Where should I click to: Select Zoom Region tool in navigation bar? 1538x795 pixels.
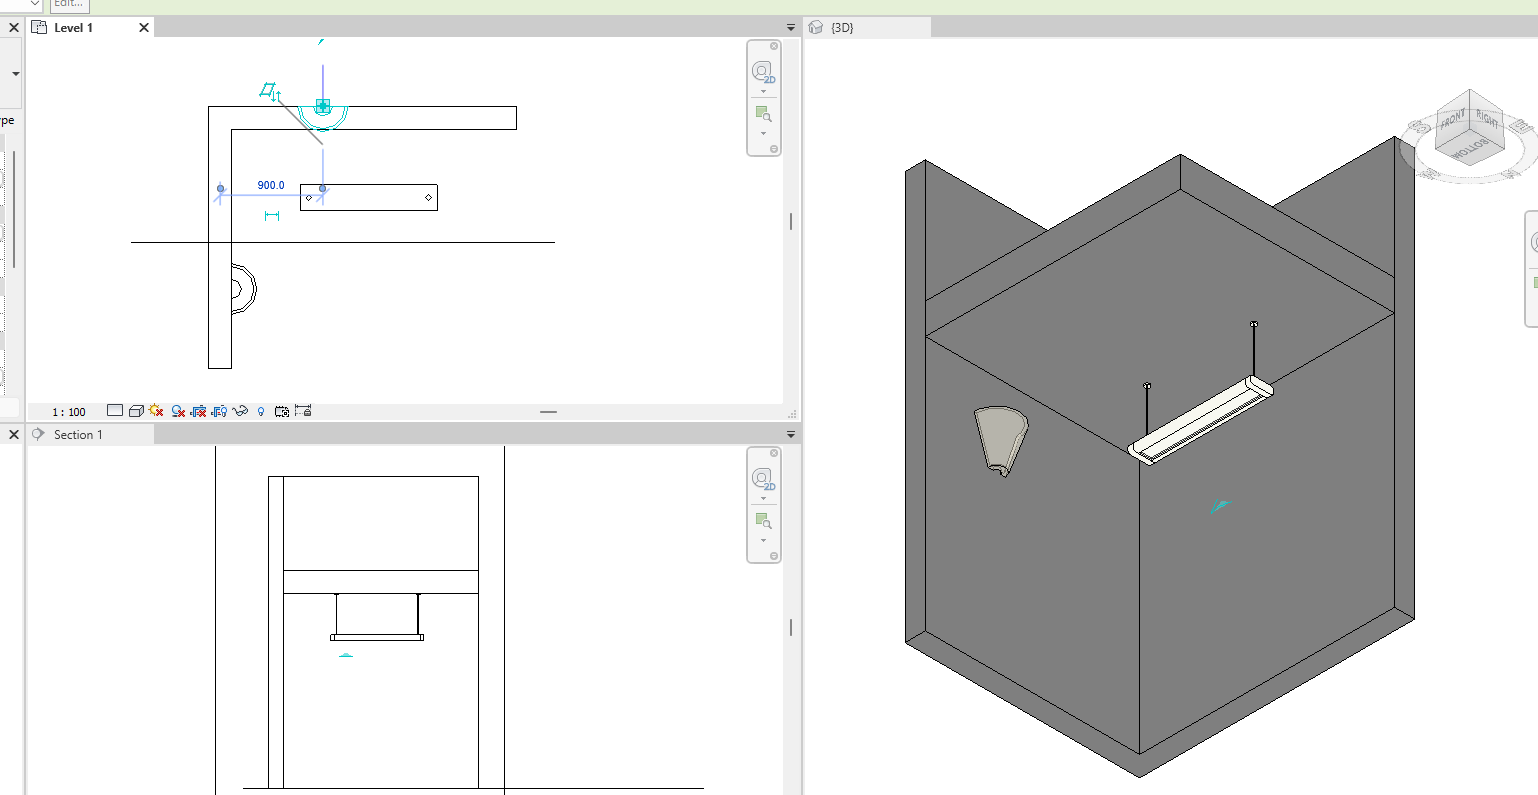point(763,114)
